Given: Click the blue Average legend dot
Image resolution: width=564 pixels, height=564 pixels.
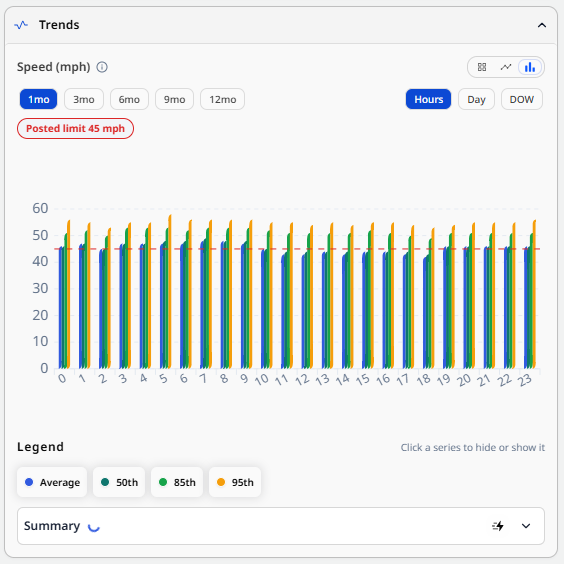Looking at the screenshot, I should coord(29,482).
